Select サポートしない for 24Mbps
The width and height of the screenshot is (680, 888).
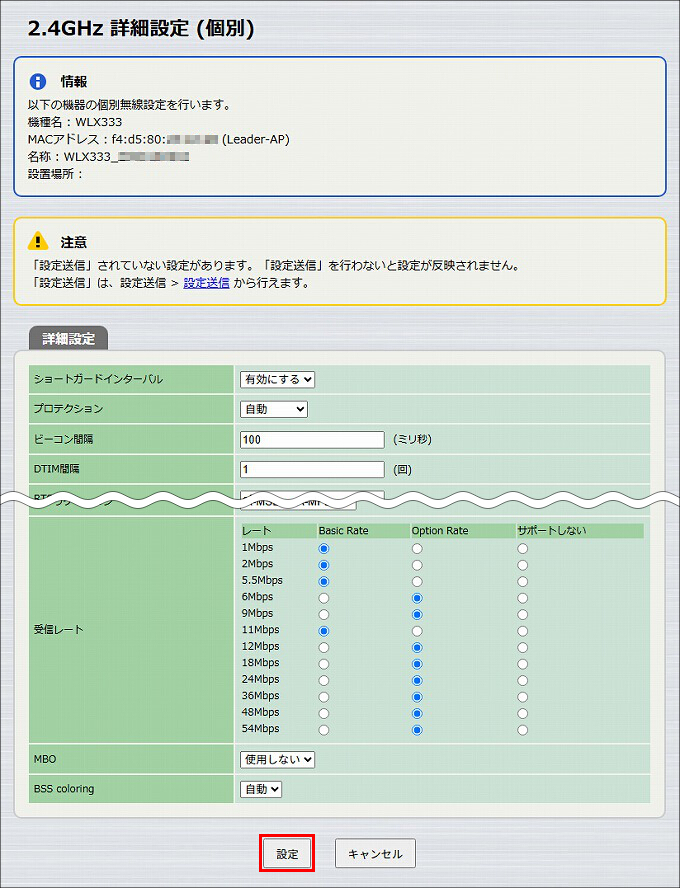(523, 680)
